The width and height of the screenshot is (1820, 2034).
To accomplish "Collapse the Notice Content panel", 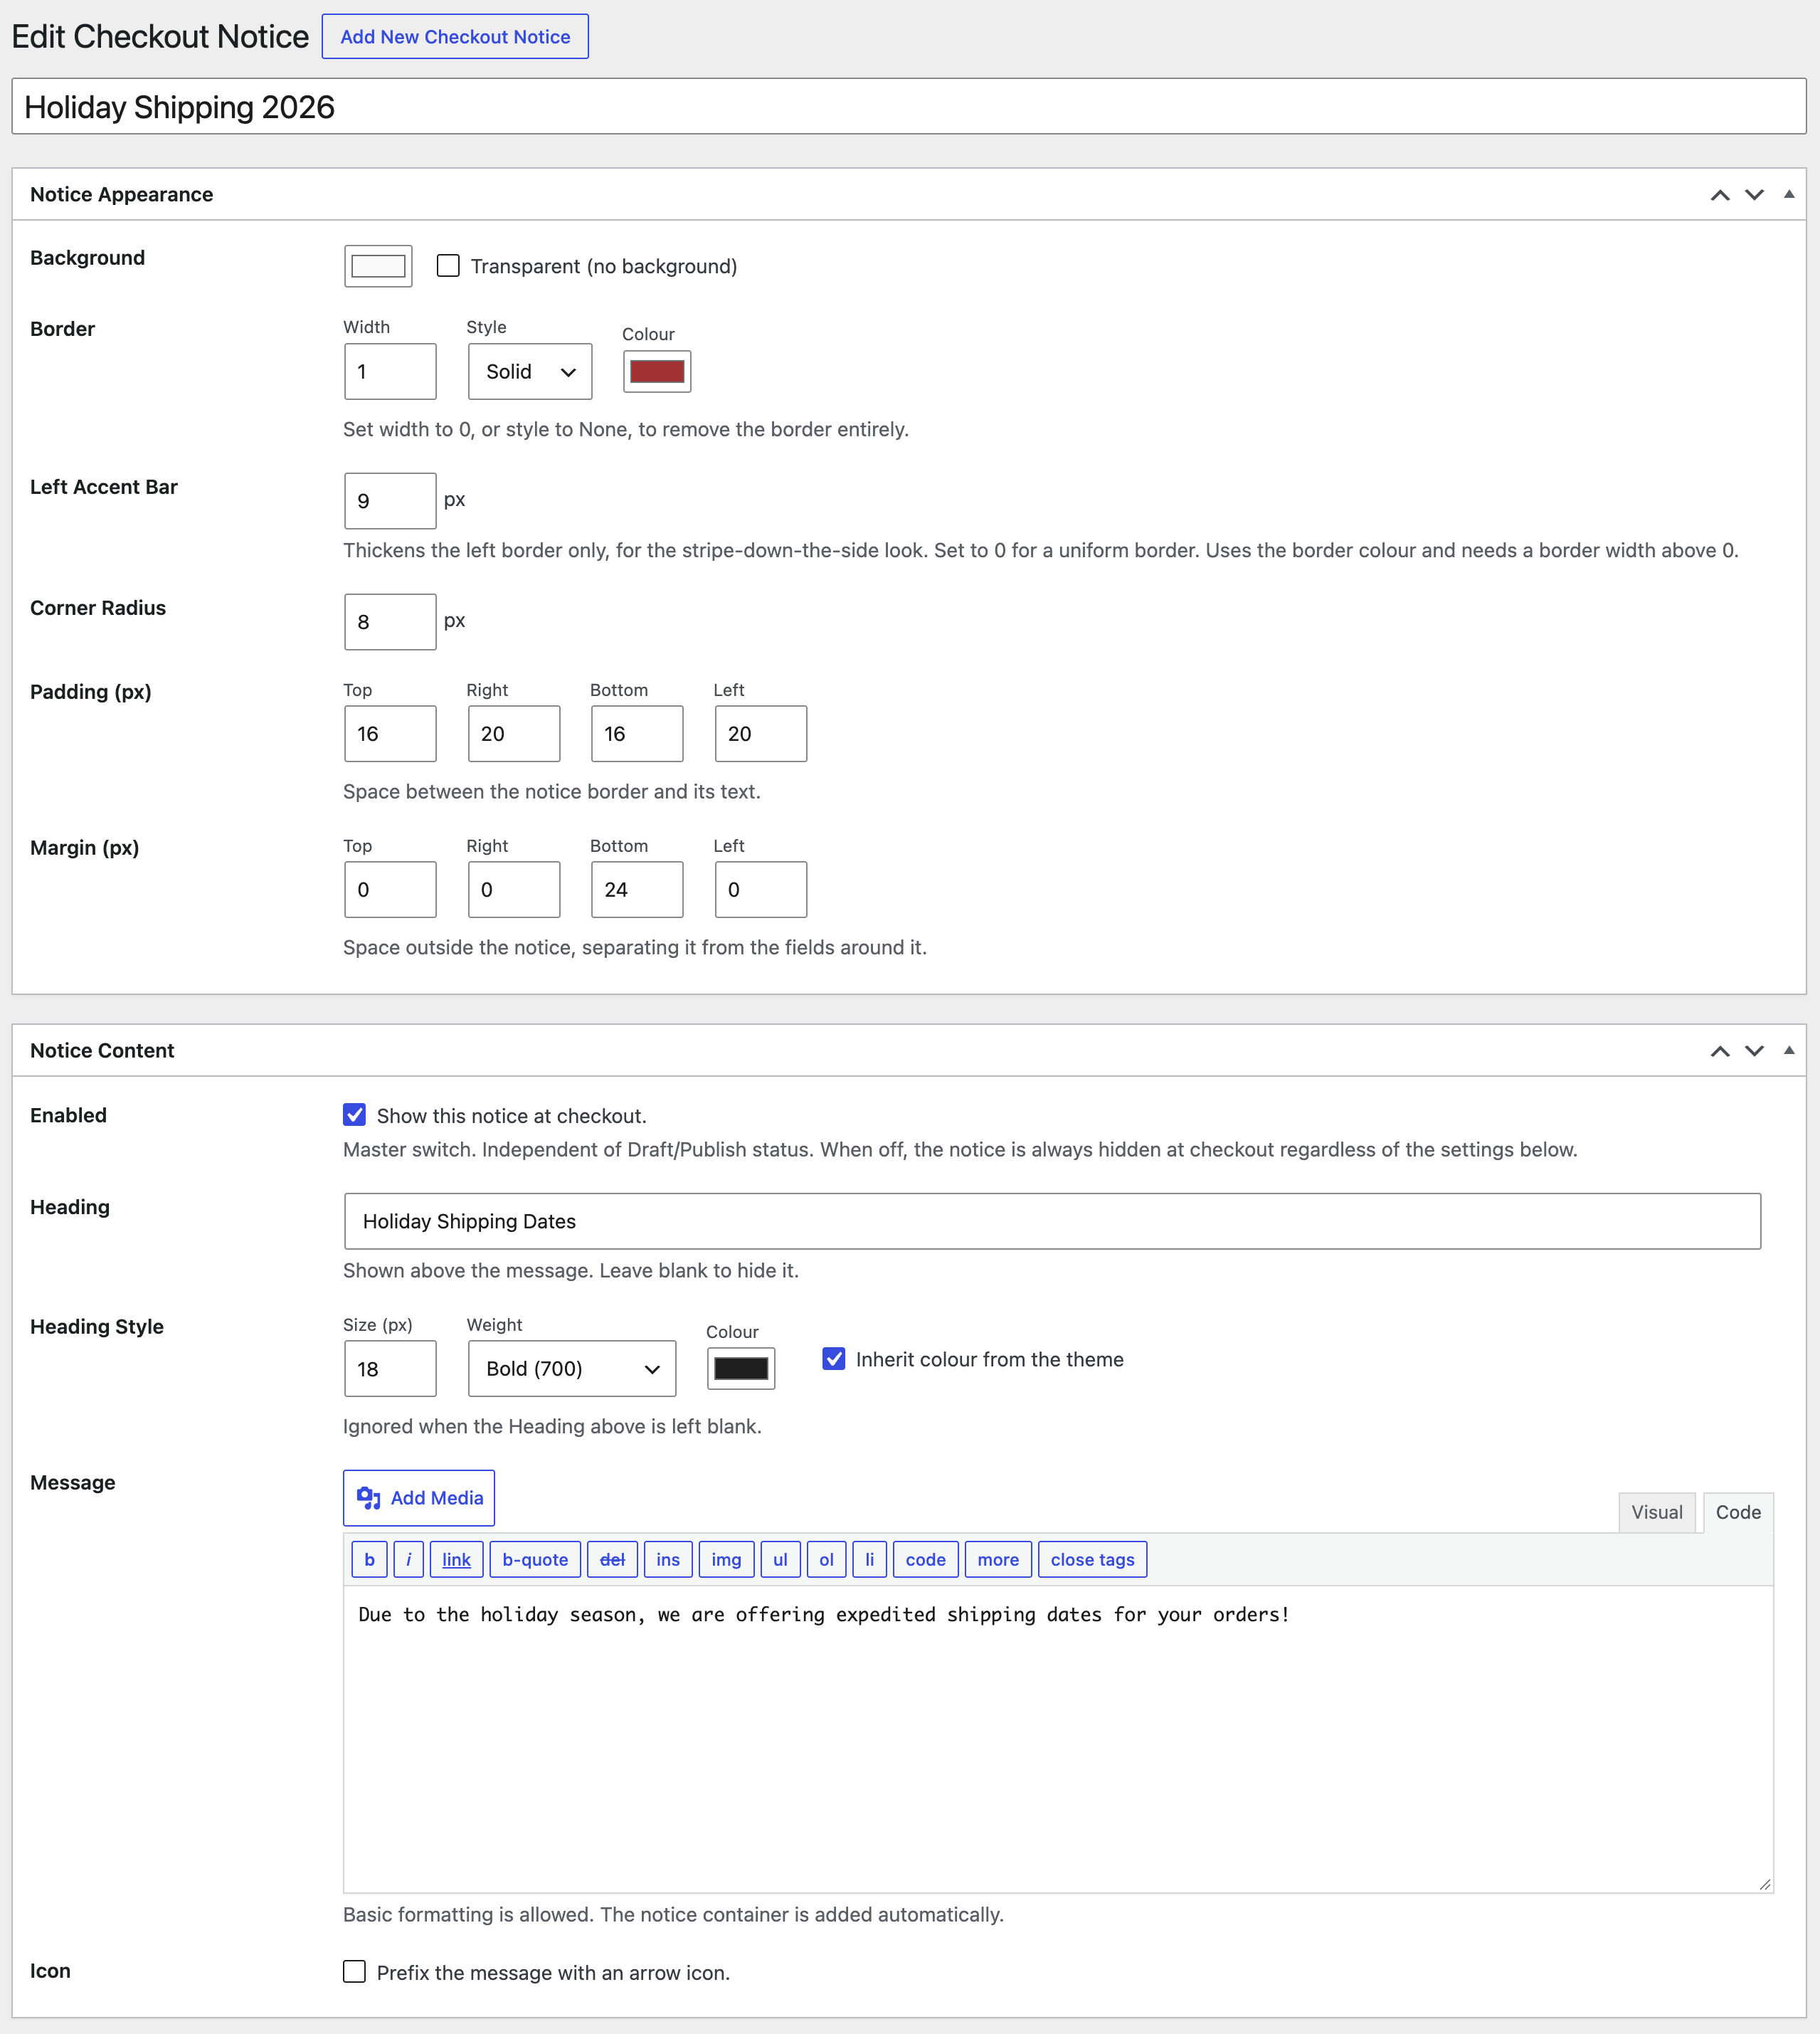I will 1789,1051.
